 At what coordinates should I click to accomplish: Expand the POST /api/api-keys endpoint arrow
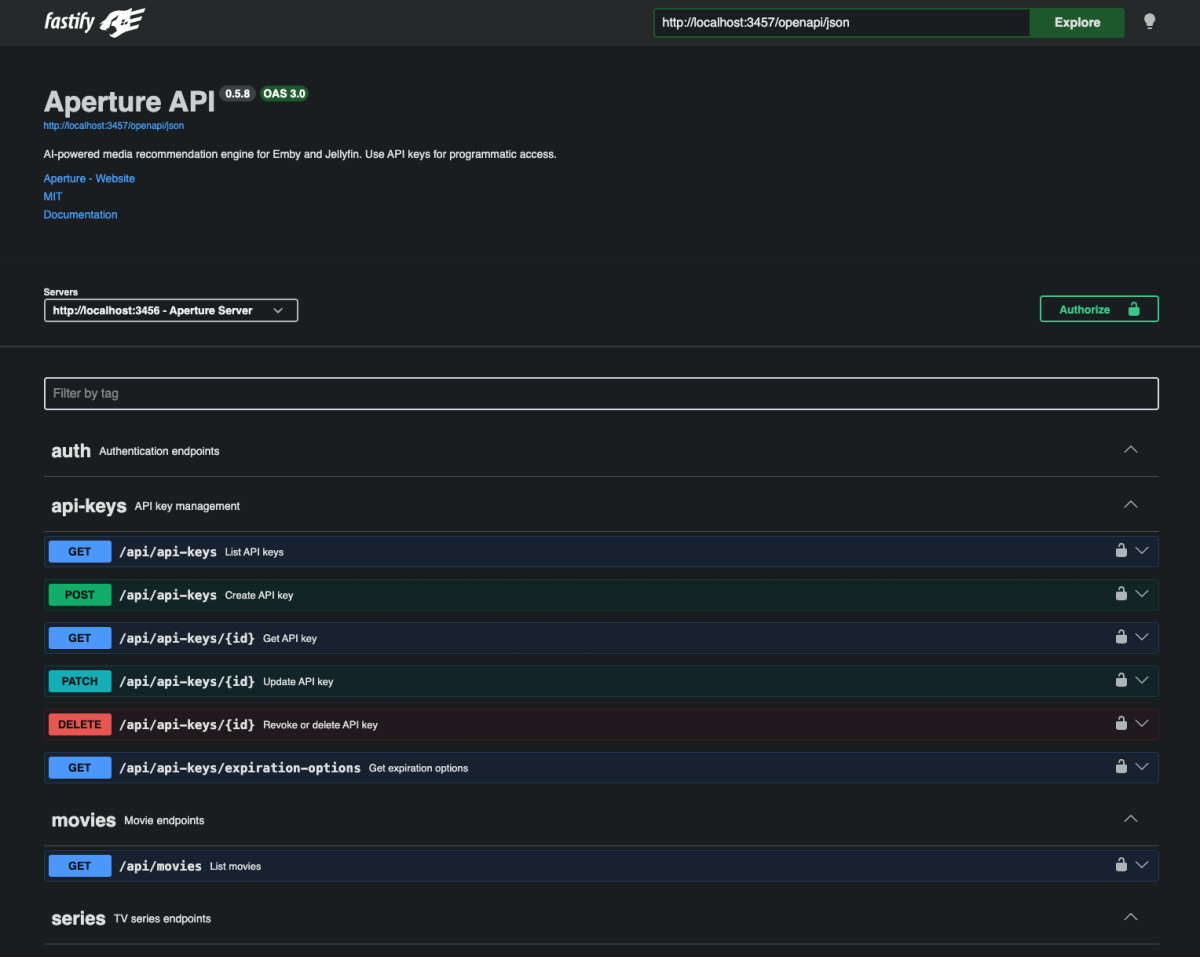1142,594
